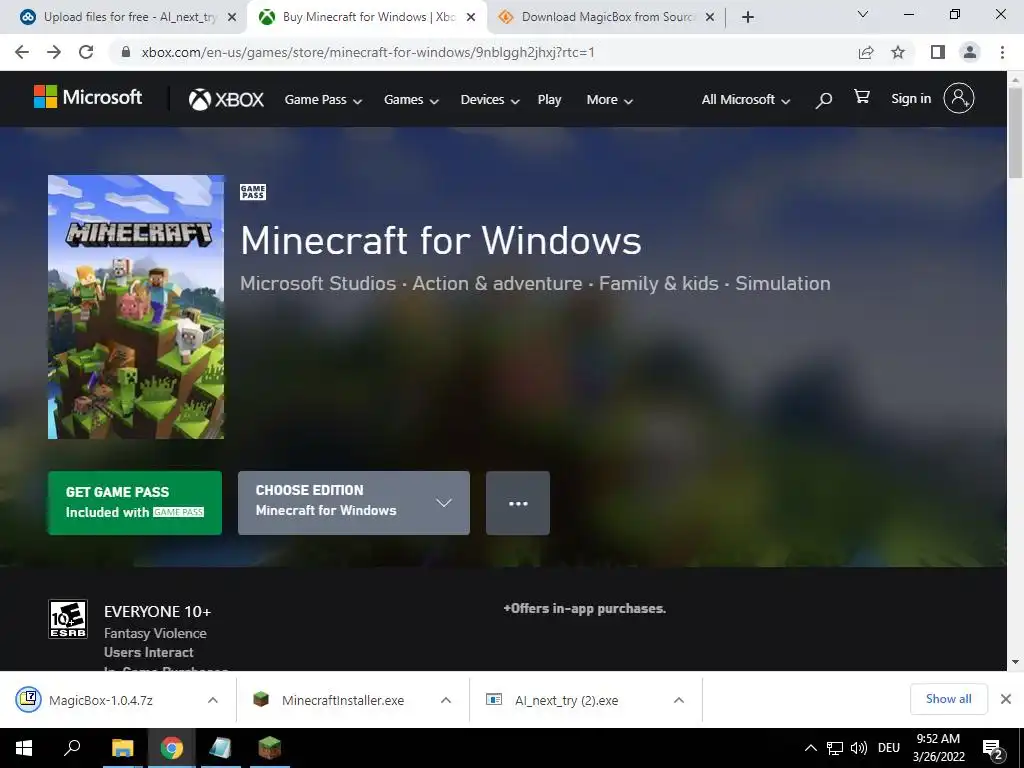The width and height of the screenshot is (1024, 768).
Task: Open the tab search chevron
Action: [863, 14]
